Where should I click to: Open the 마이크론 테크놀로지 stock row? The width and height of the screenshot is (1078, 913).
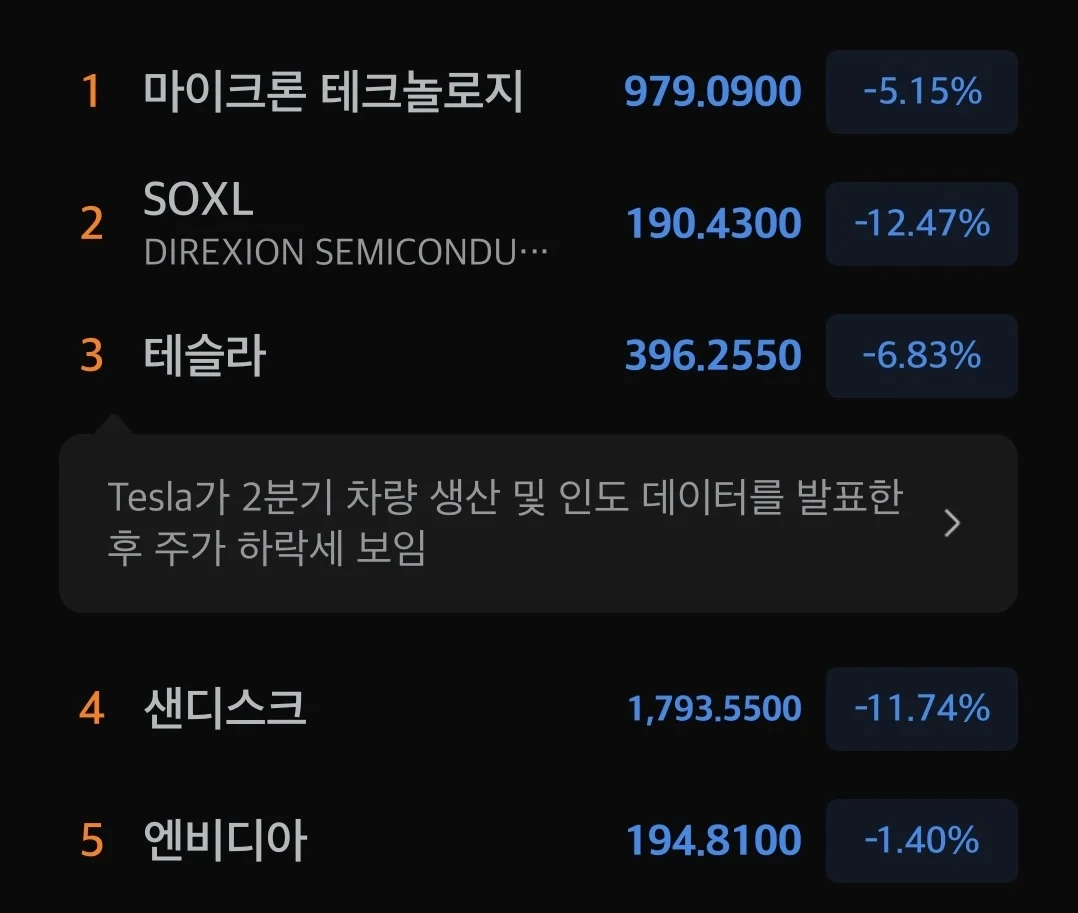coord(538,91)
